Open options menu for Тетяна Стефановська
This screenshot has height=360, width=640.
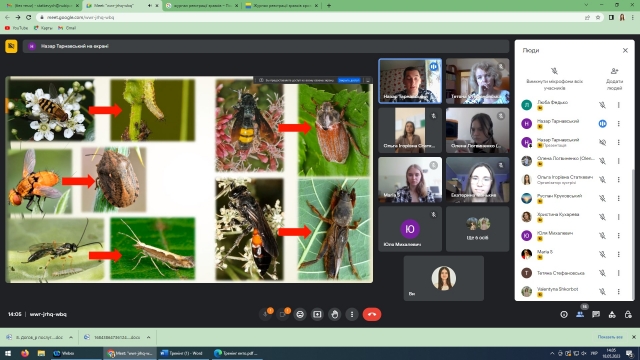[x=618, y=273]
